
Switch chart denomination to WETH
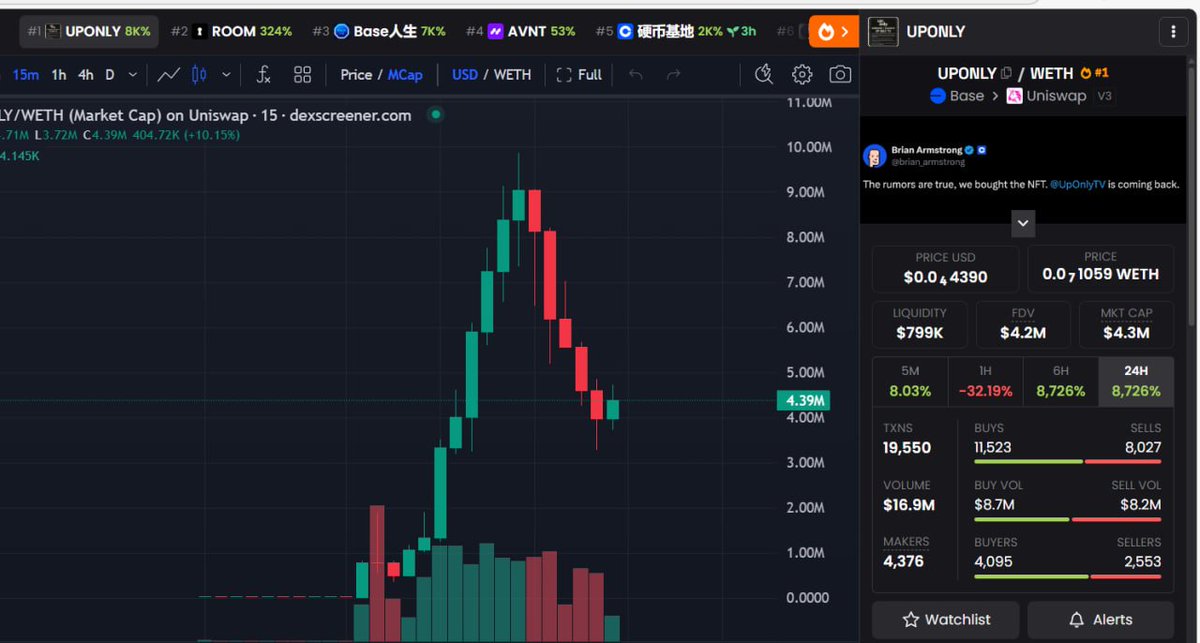[512, 74]
